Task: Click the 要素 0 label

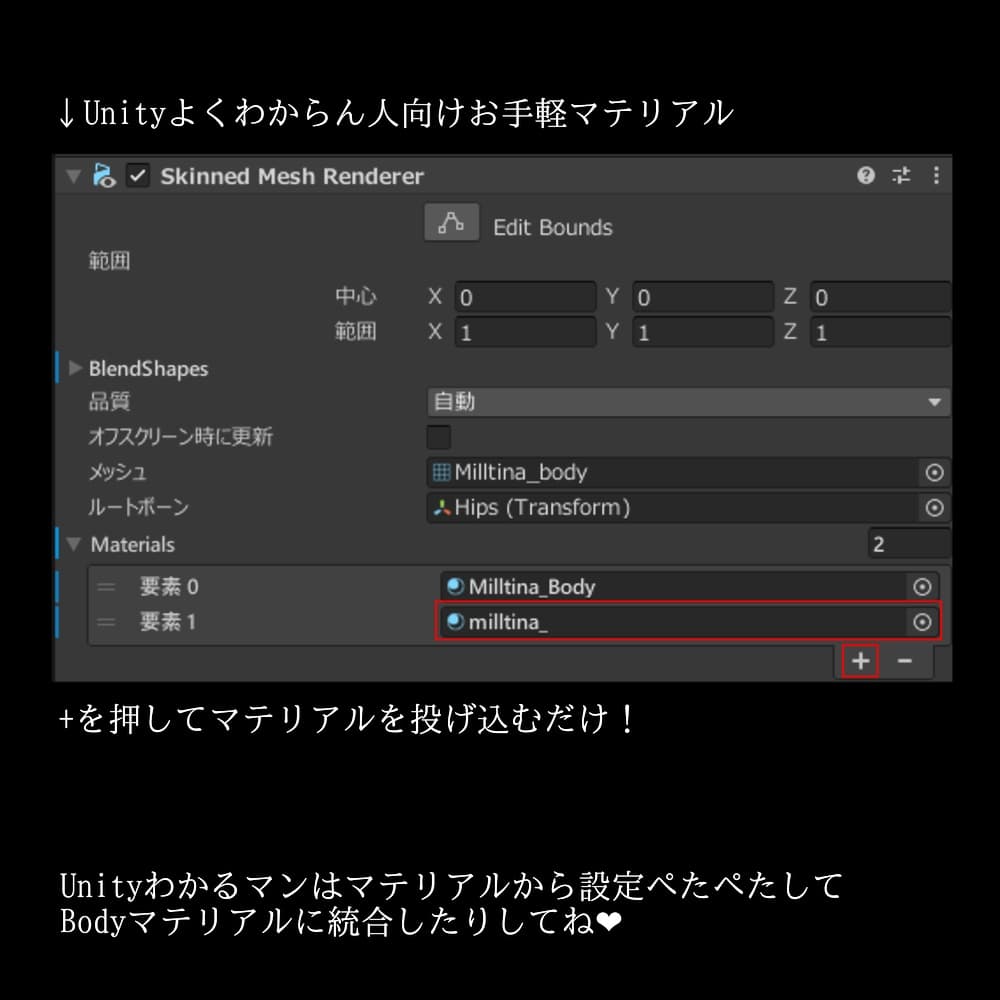Action: [x=169, y=586]
